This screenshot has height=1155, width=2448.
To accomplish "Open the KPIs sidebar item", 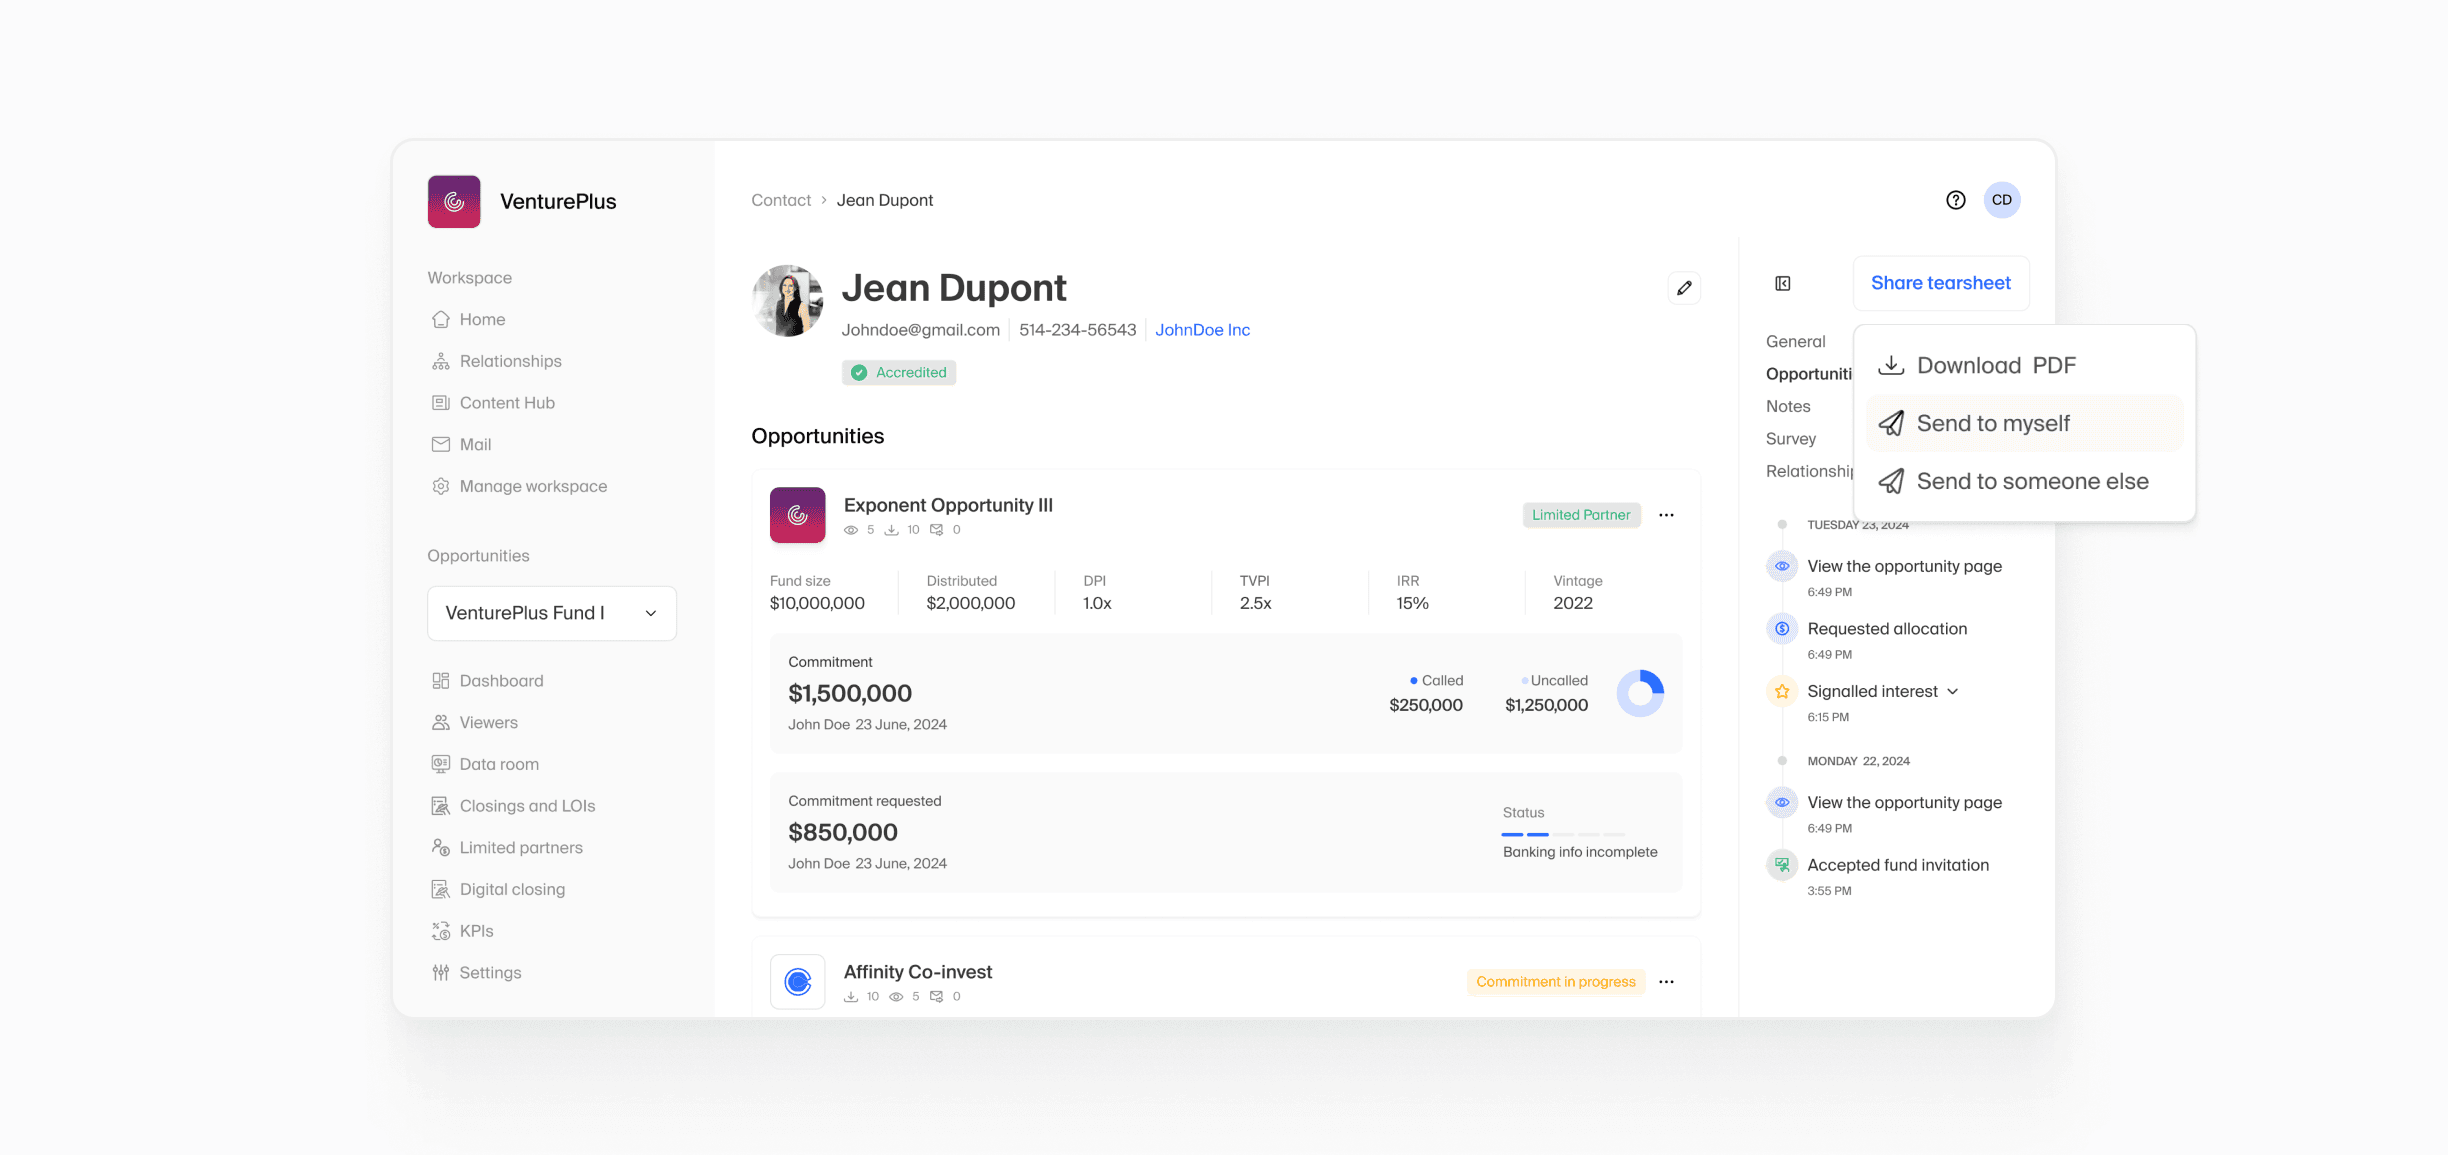I will click(x=476, y=931).
